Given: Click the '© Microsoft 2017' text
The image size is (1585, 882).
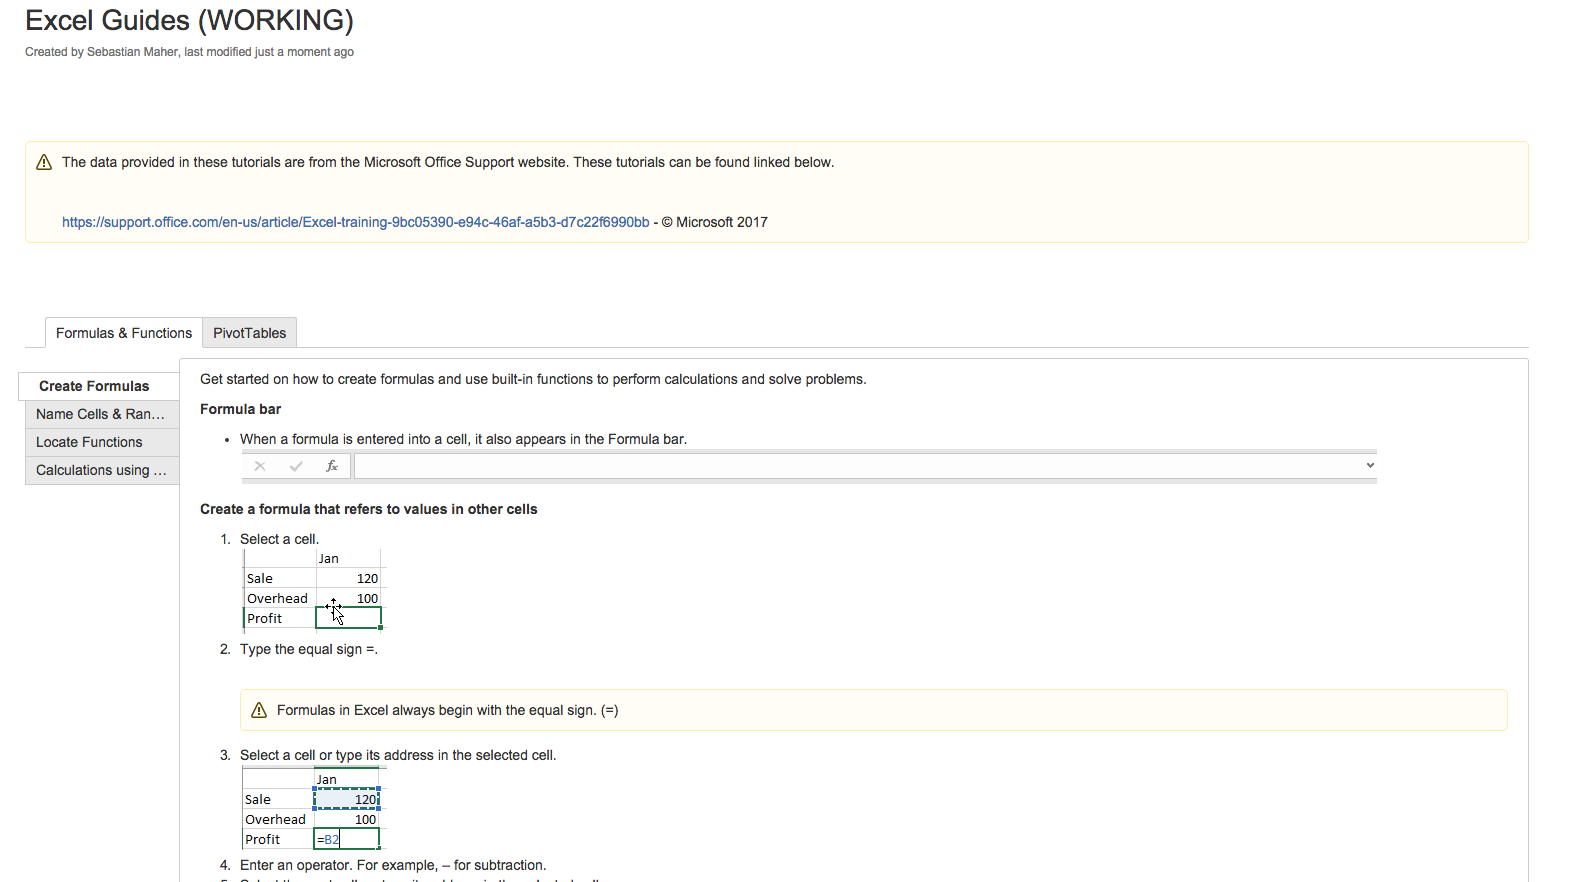Looking at the screenshot, I should tap(715, 222).
